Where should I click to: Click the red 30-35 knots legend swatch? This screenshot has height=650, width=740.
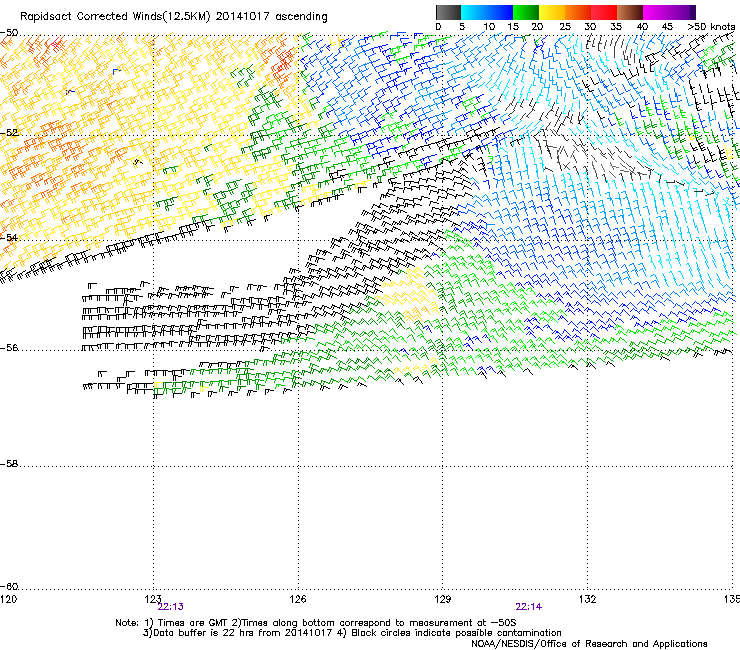[604, 12]
